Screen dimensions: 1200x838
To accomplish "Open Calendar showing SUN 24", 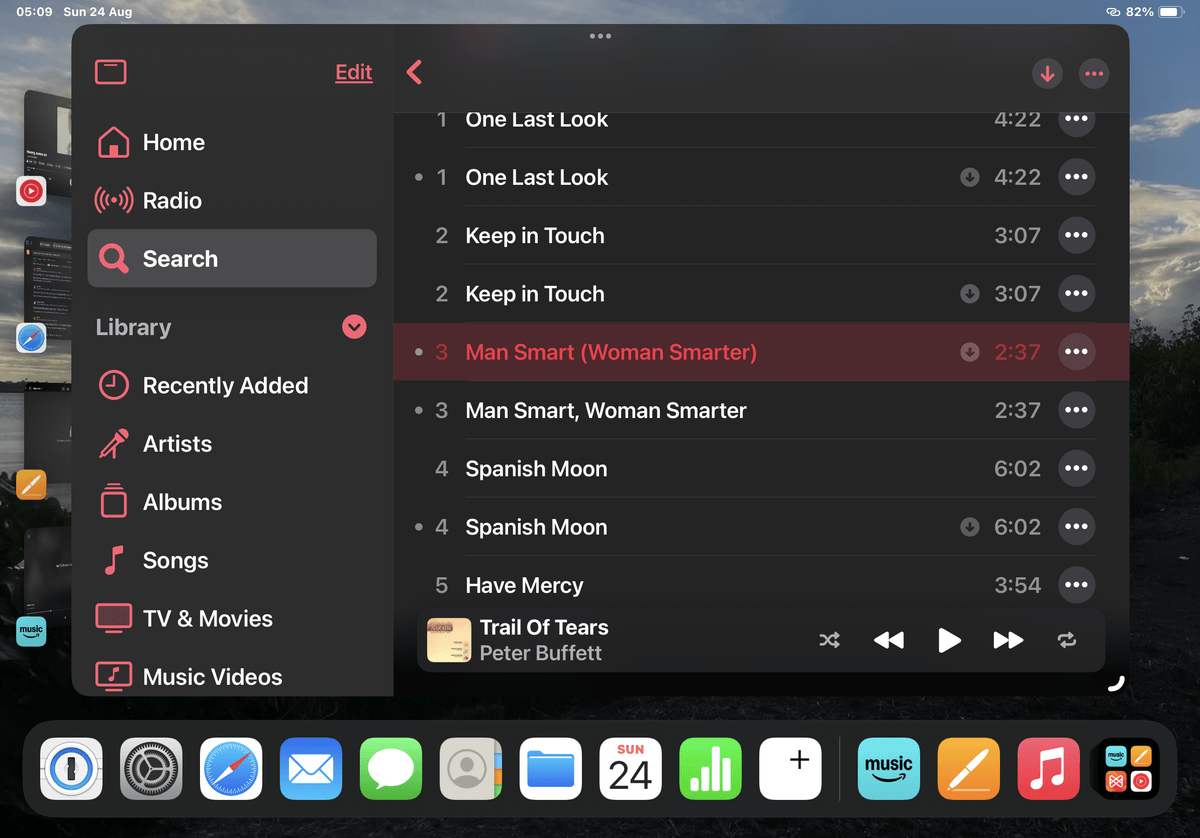I will point(631,769).
